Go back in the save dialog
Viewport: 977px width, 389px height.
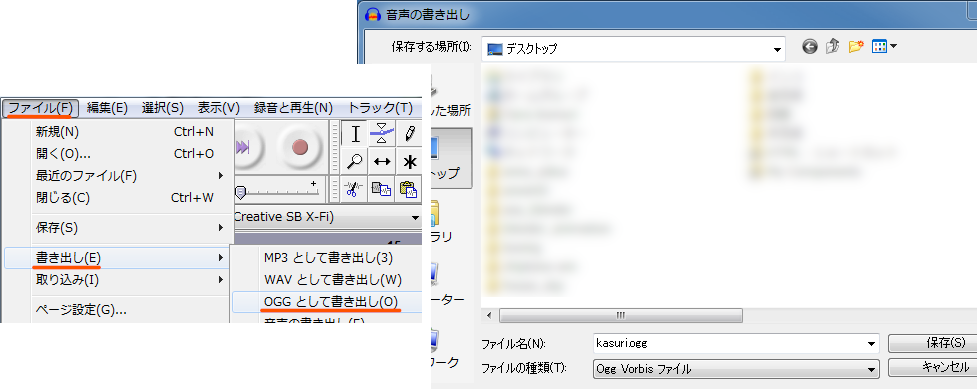click(x=809, y=47)
